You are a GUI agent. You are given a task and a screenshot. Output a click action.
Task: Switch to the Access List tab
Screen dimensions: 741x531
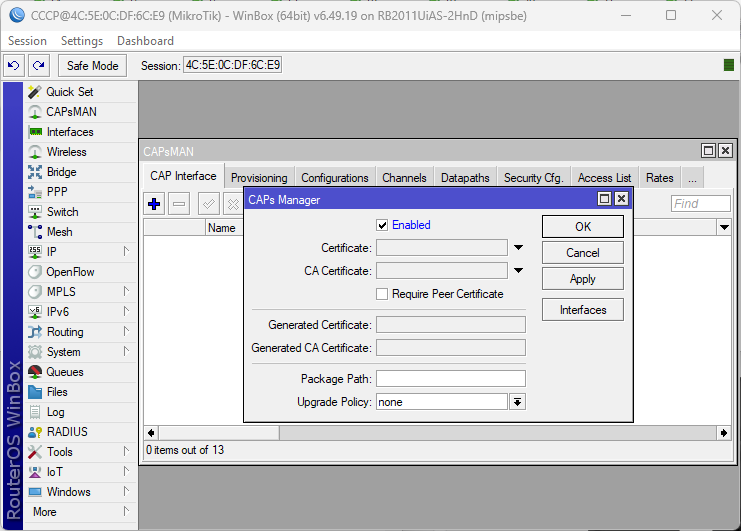point(604,178)
